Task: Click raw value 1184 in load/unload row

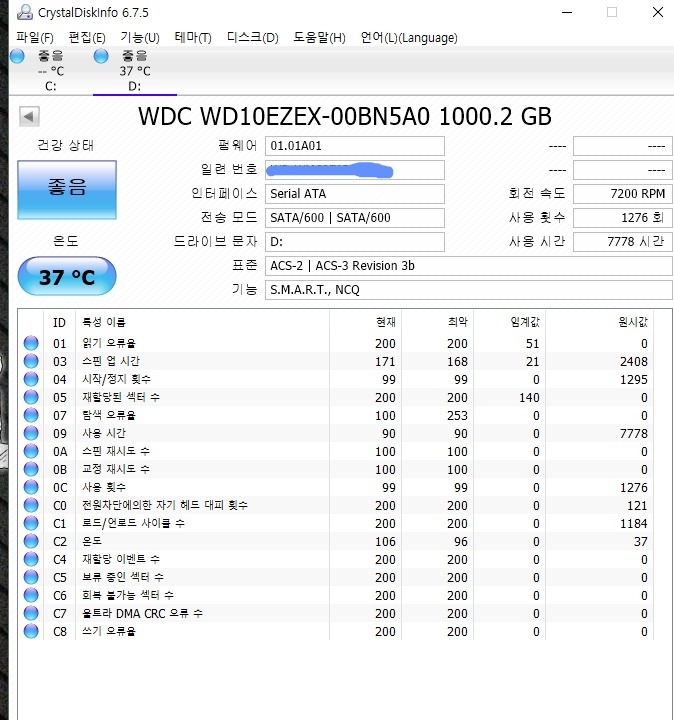Action: (634, 523)
